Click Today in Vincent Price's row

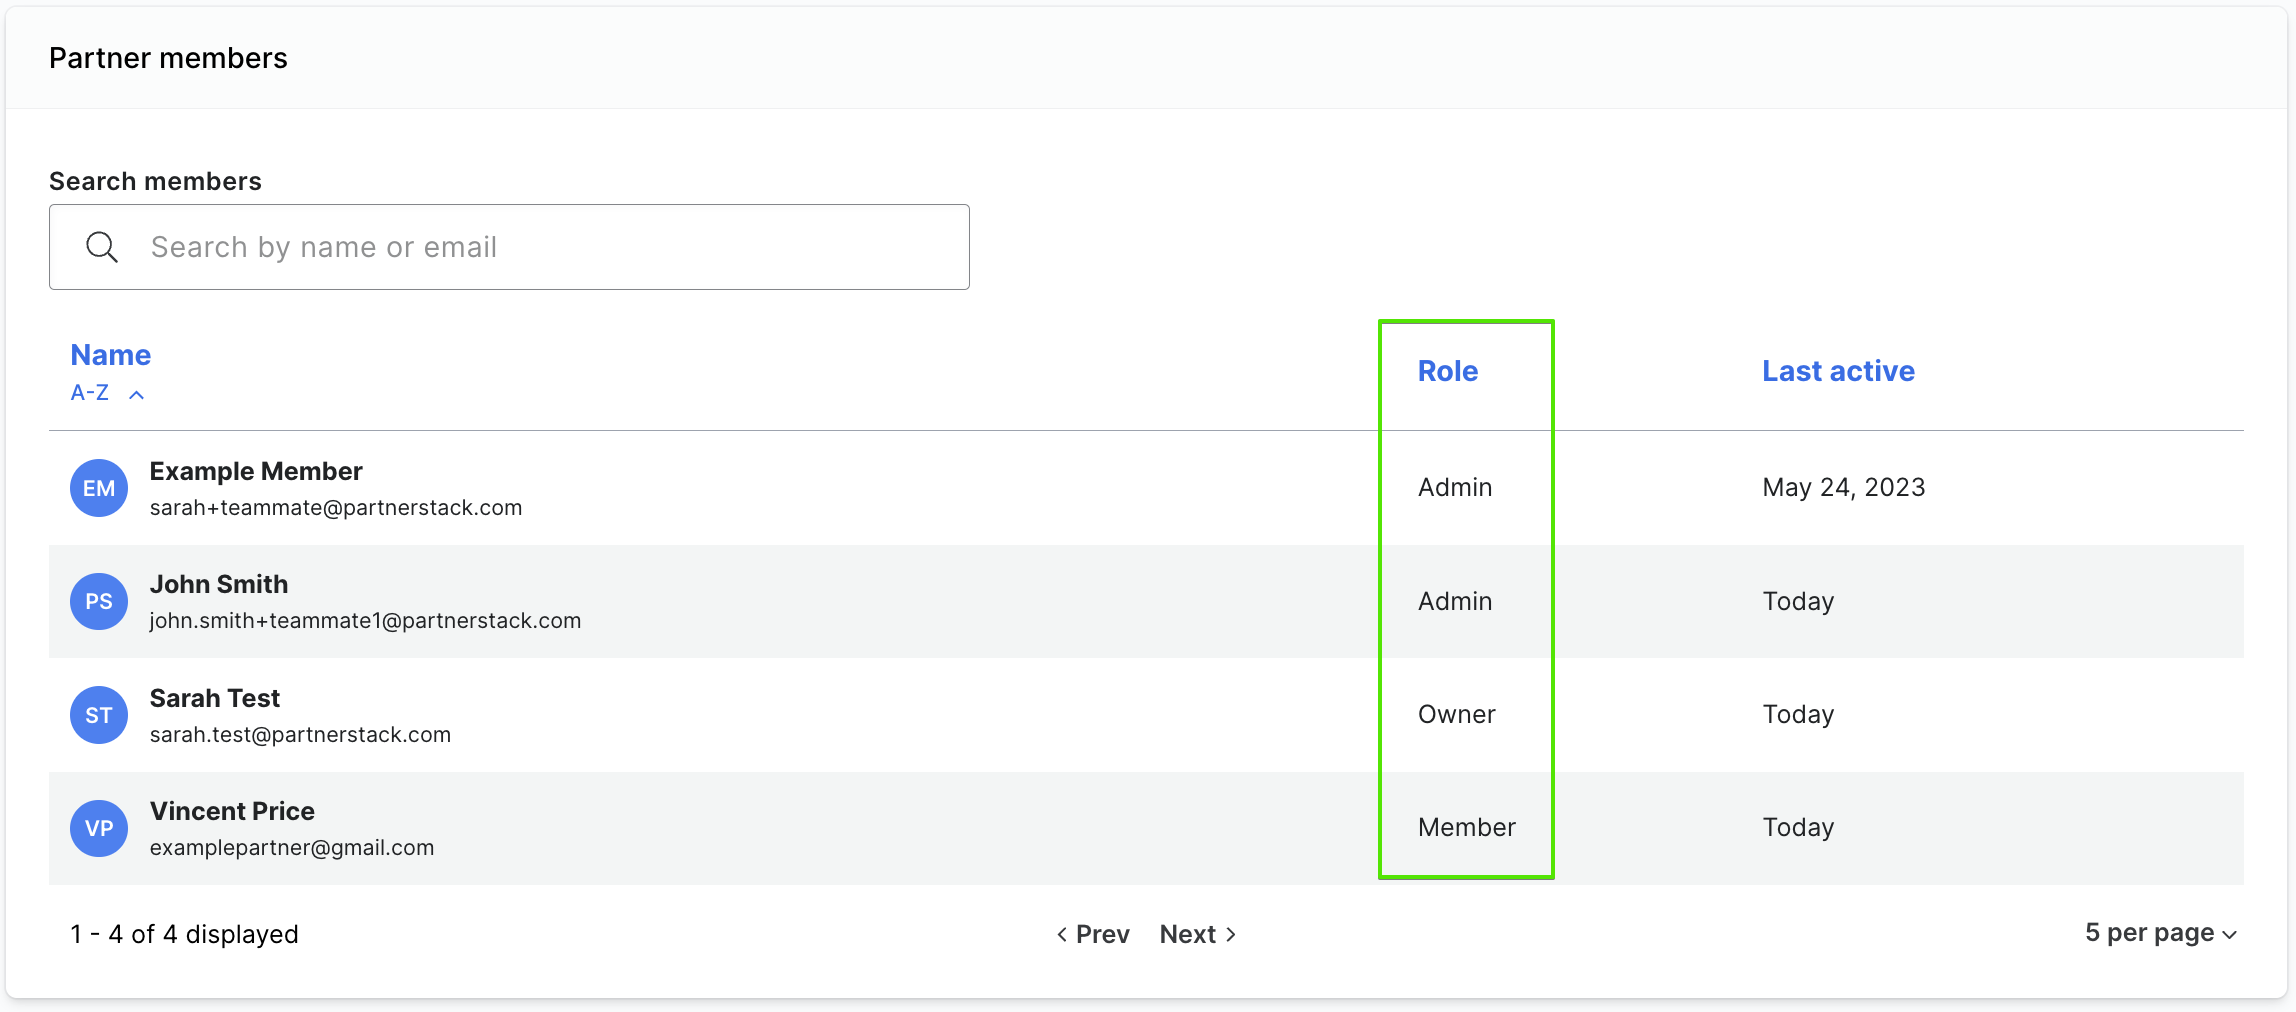click(1798, 827)
